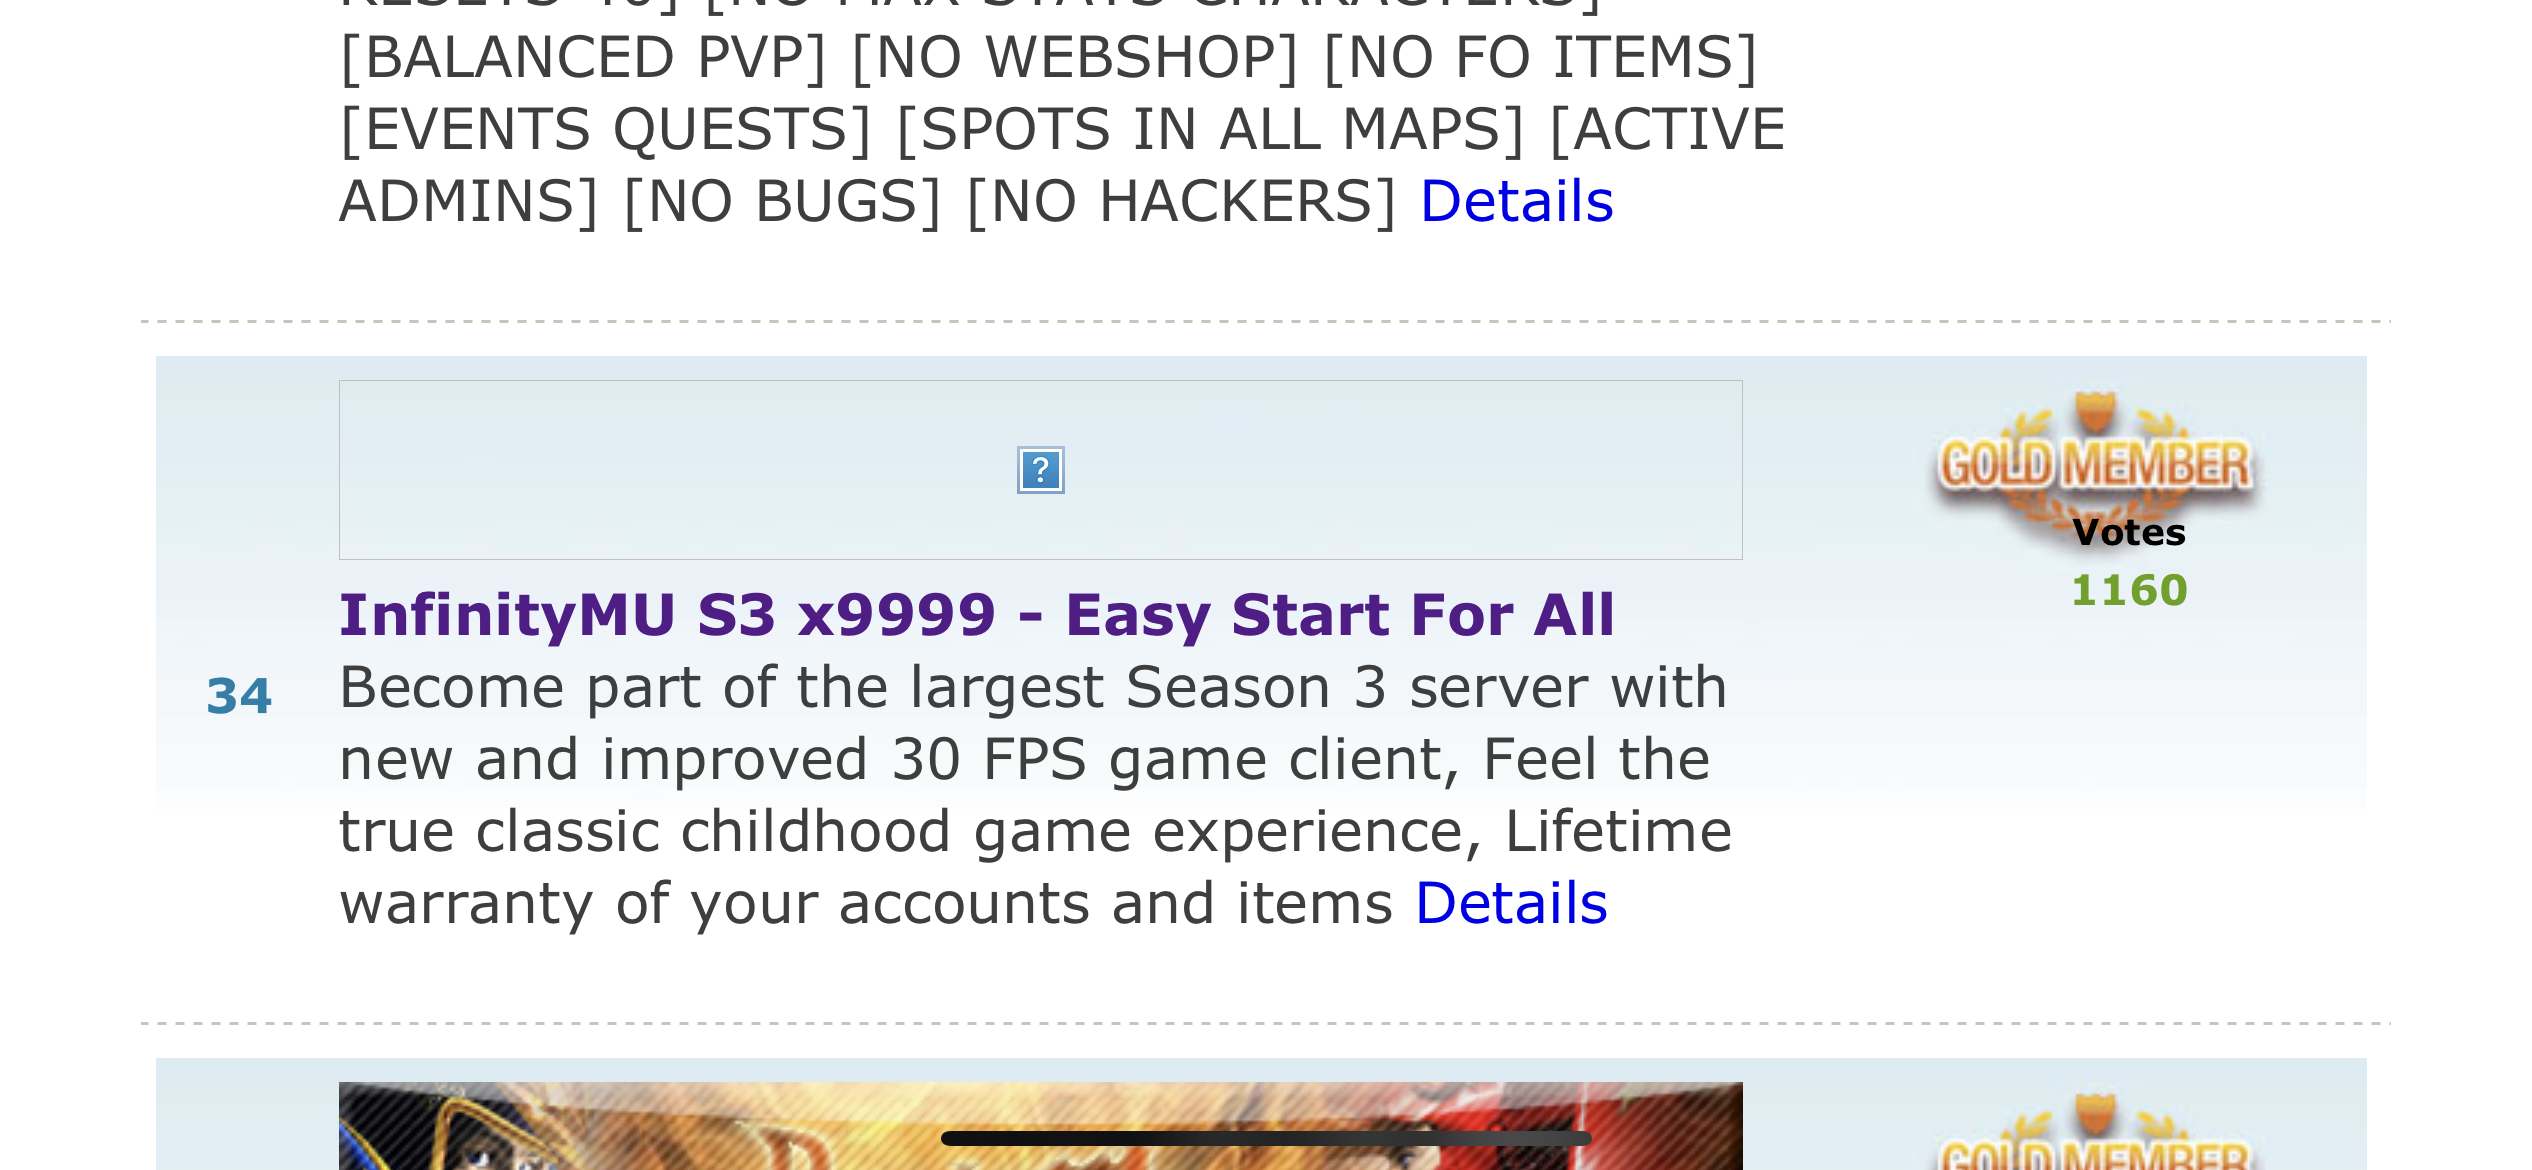Click the broken image question mark icon
Screen dimensions: 2532x1170
click(1040, 470)
